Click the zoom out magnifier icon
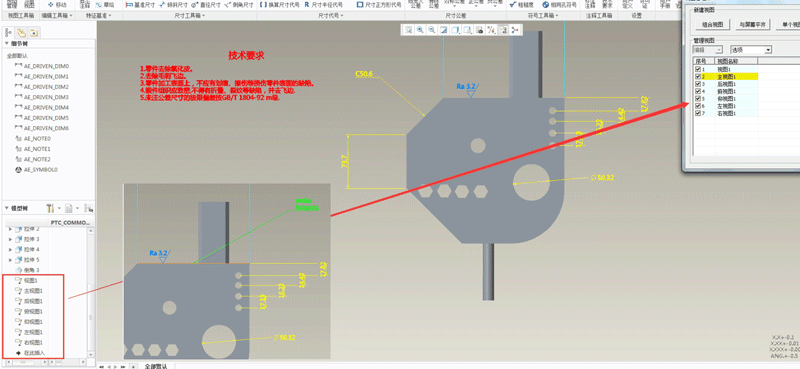The height and width of the screenshot is (369, 800). tap(432, 30)
